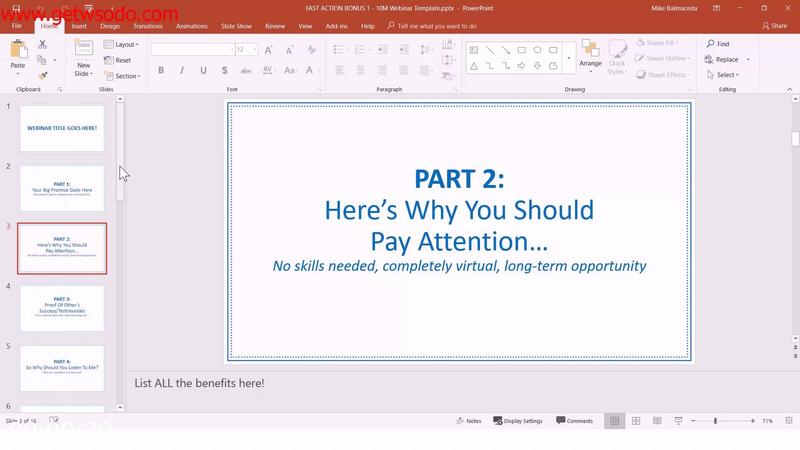Select the Text Box shape

click(474, 50)
